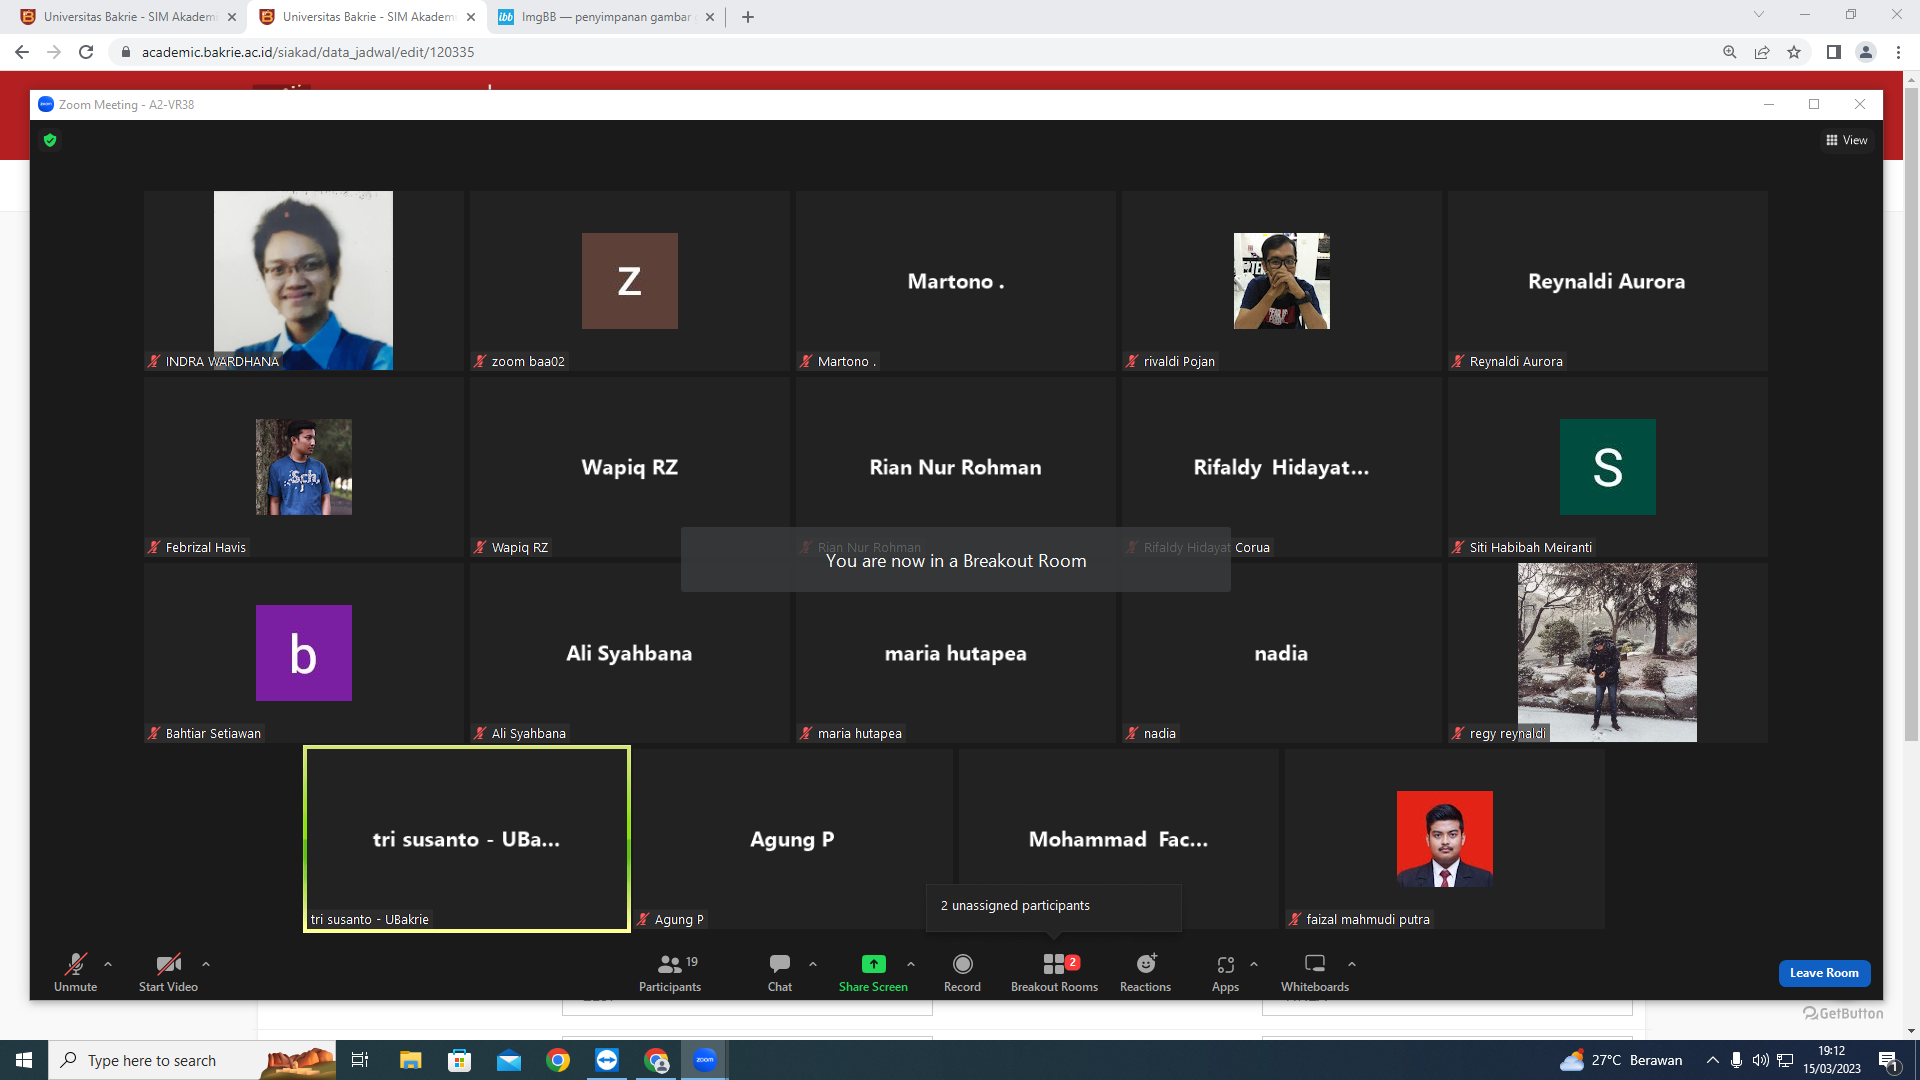Screen dimensions: 1920x1080
Task: Open the taskbar volume control
Action: point(1761,1060)
